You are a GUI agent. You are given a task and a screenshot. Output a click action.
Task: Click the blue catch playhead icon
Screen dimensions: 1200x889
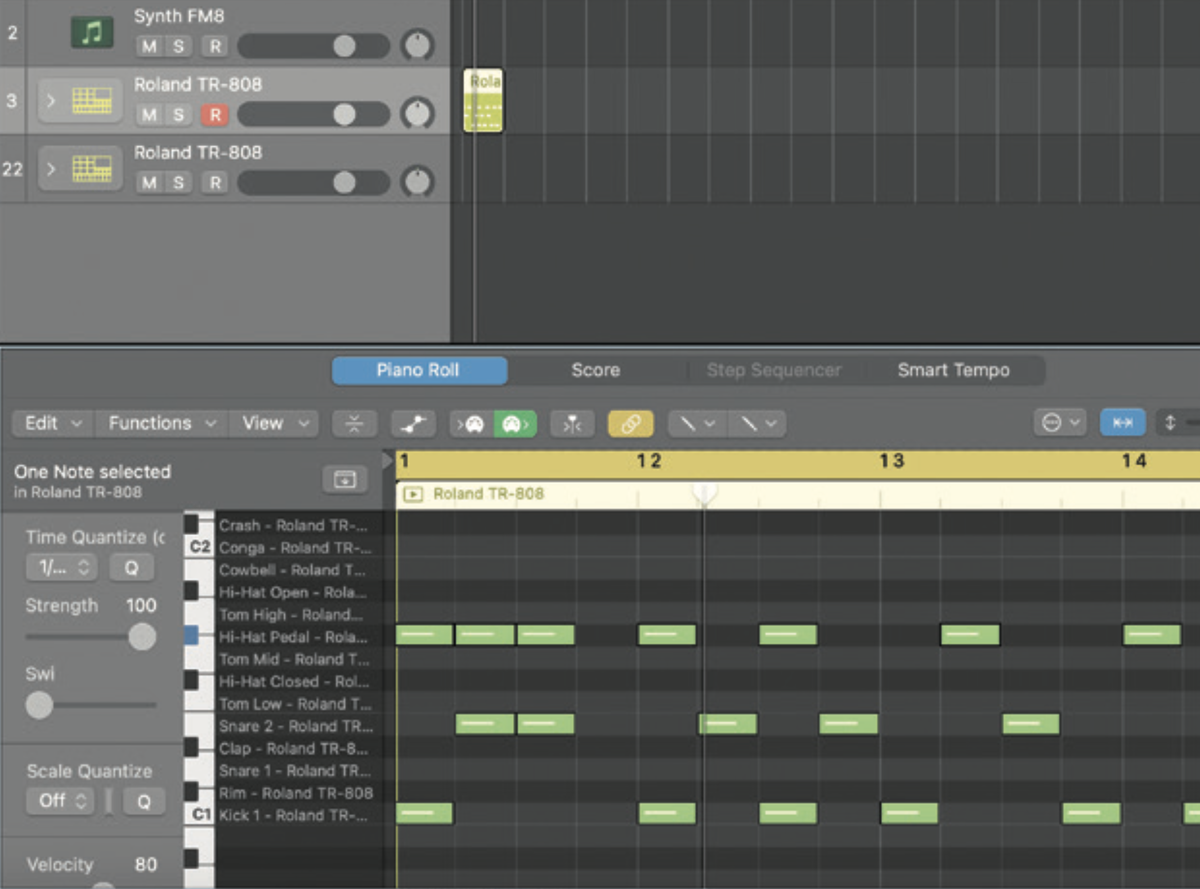[1122, 423]
